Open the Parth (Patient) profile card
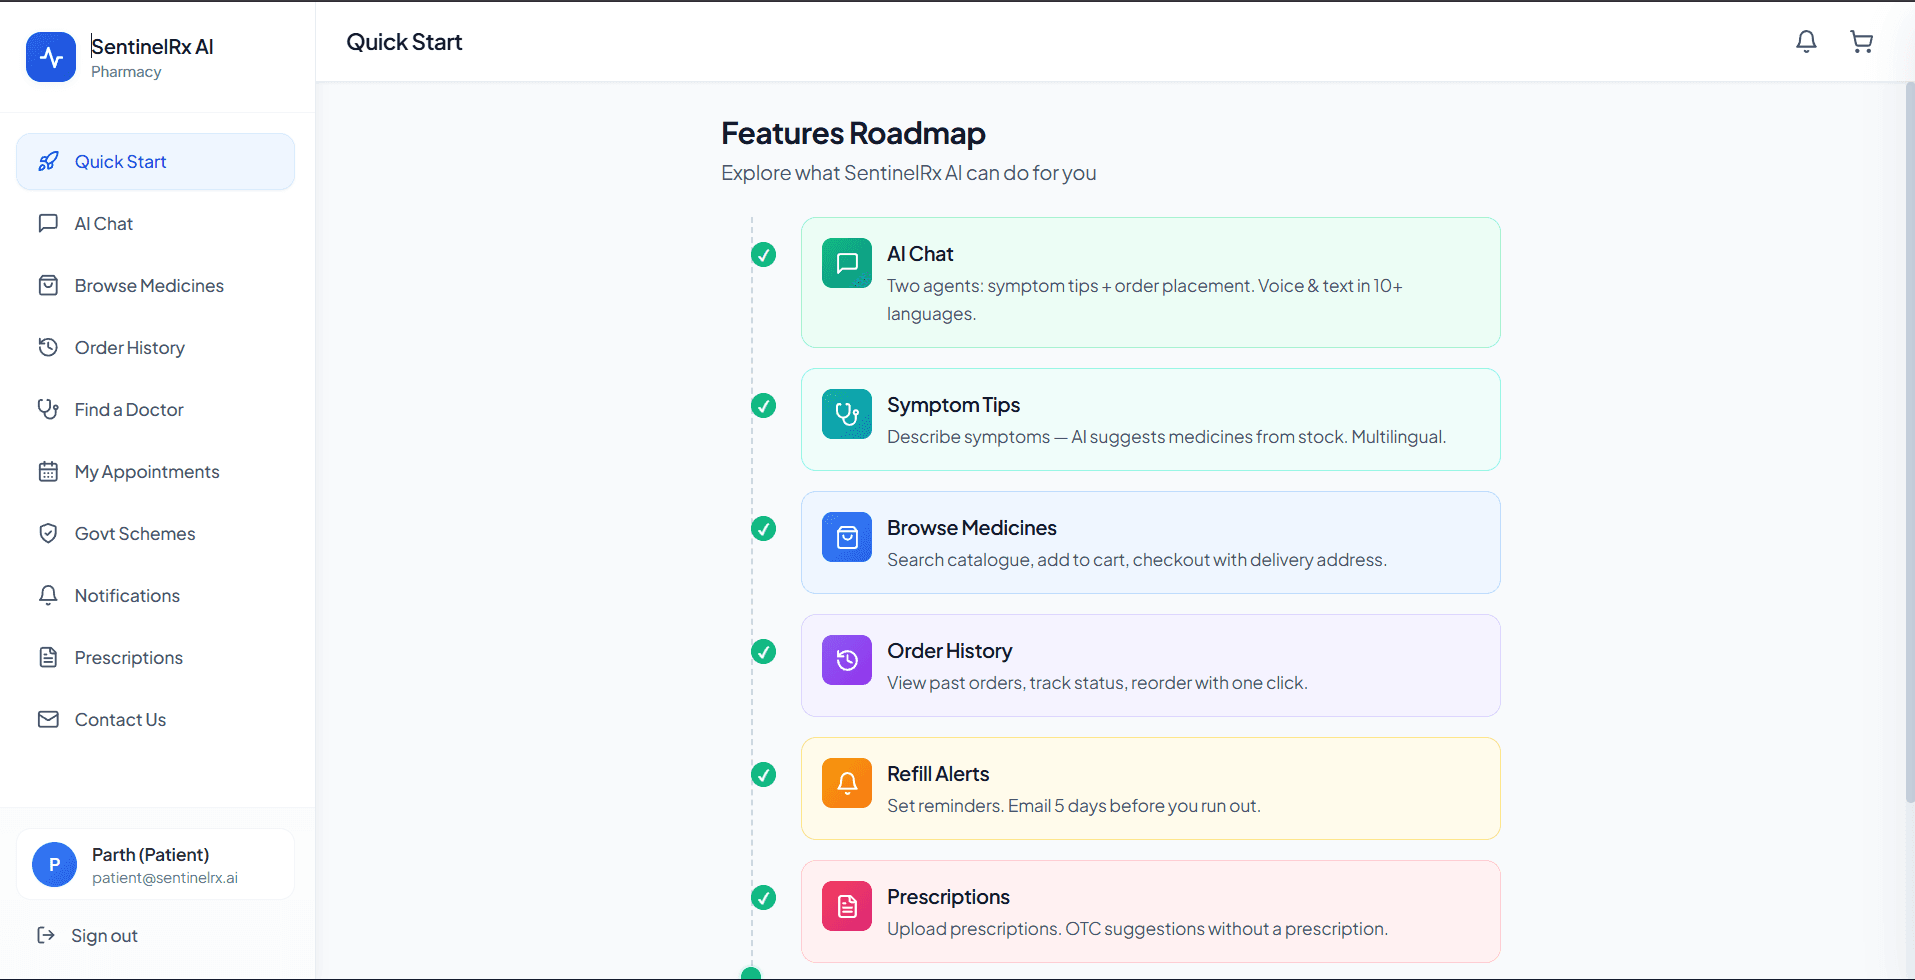Image resolution: width=1915 pixels, height=980 pixels. coord(155,865)
